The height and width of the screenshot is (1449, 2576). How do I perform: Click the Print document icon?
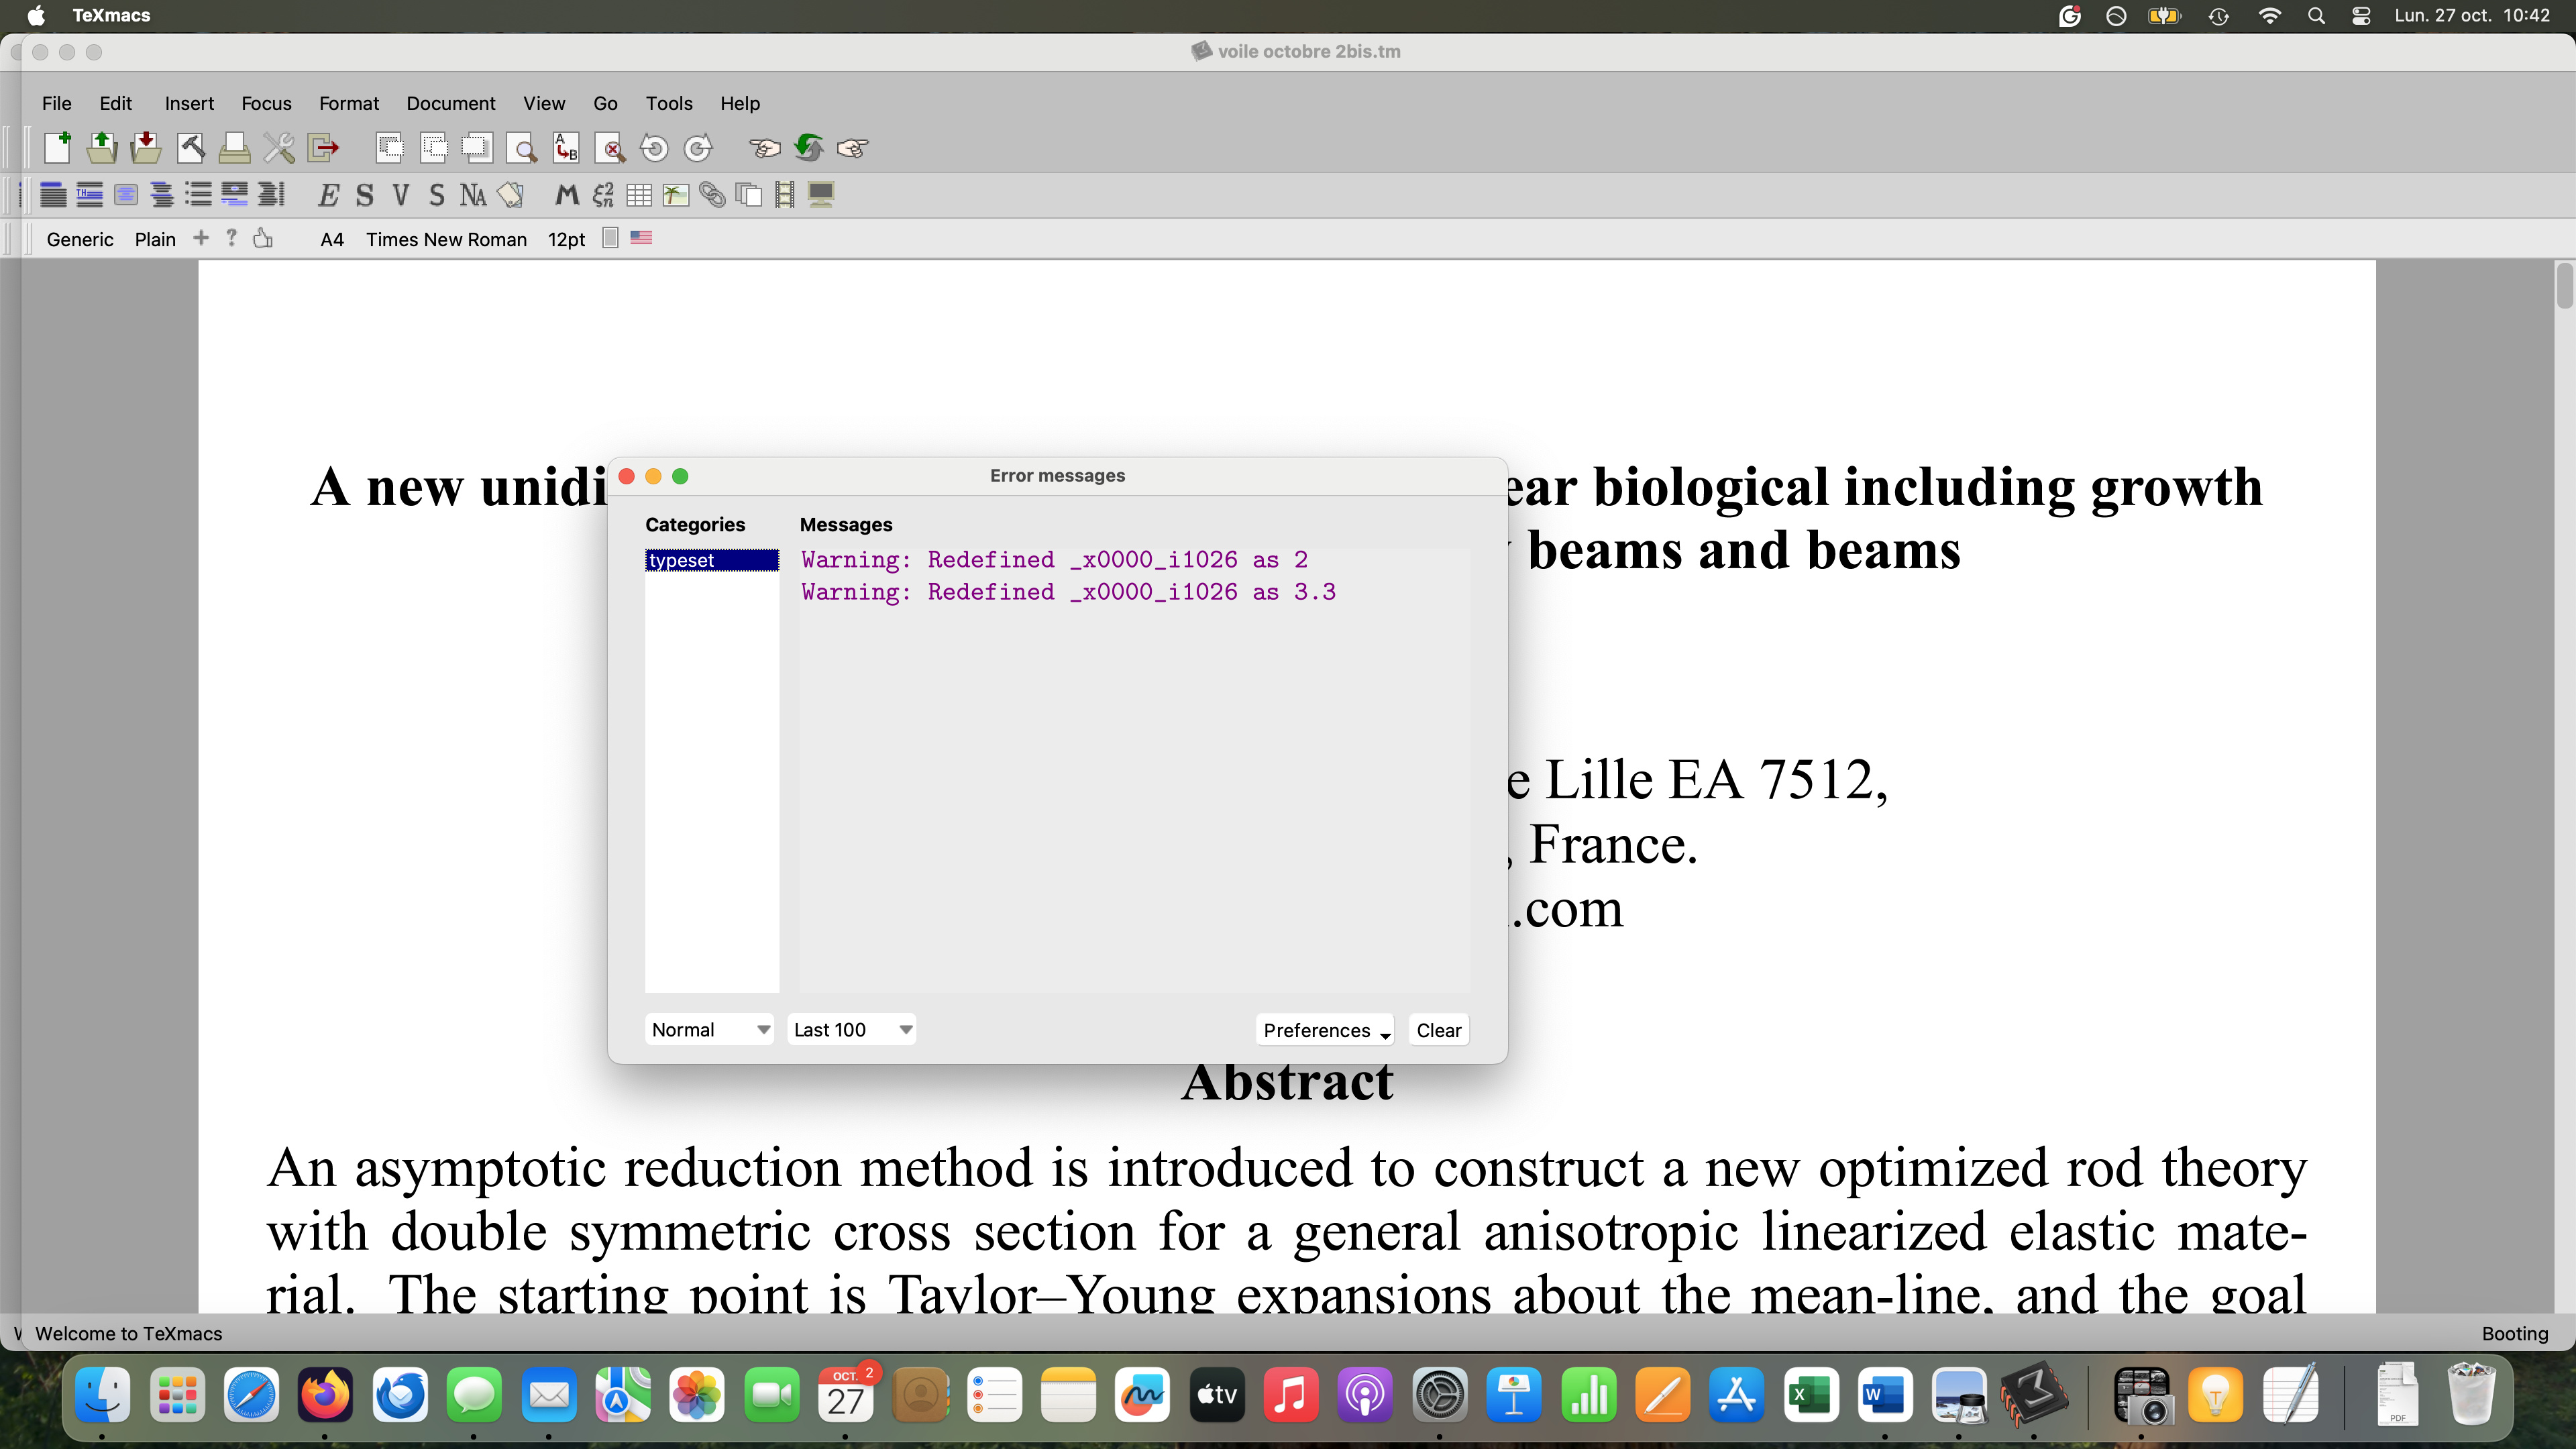tap(234, 148)
